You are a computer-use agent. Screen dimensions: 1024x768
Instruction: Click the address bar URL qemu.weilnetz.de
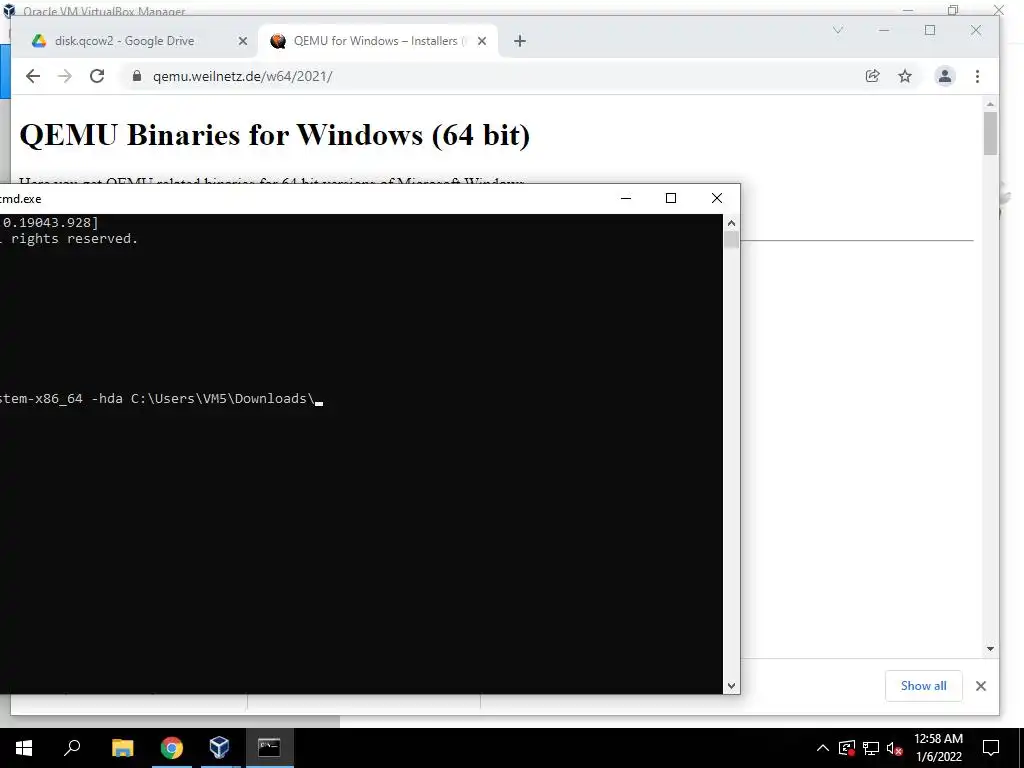coord(242,76)
